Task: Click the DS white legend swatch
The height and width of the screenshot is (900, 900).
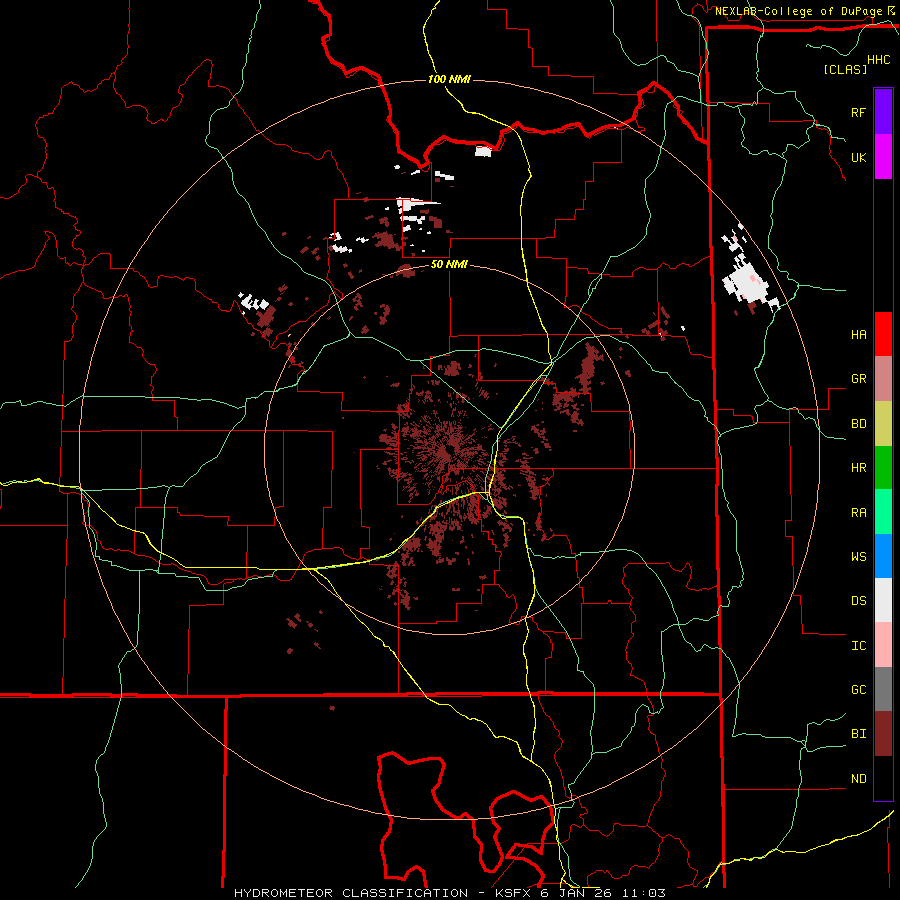Action: (x=883, y=600)
